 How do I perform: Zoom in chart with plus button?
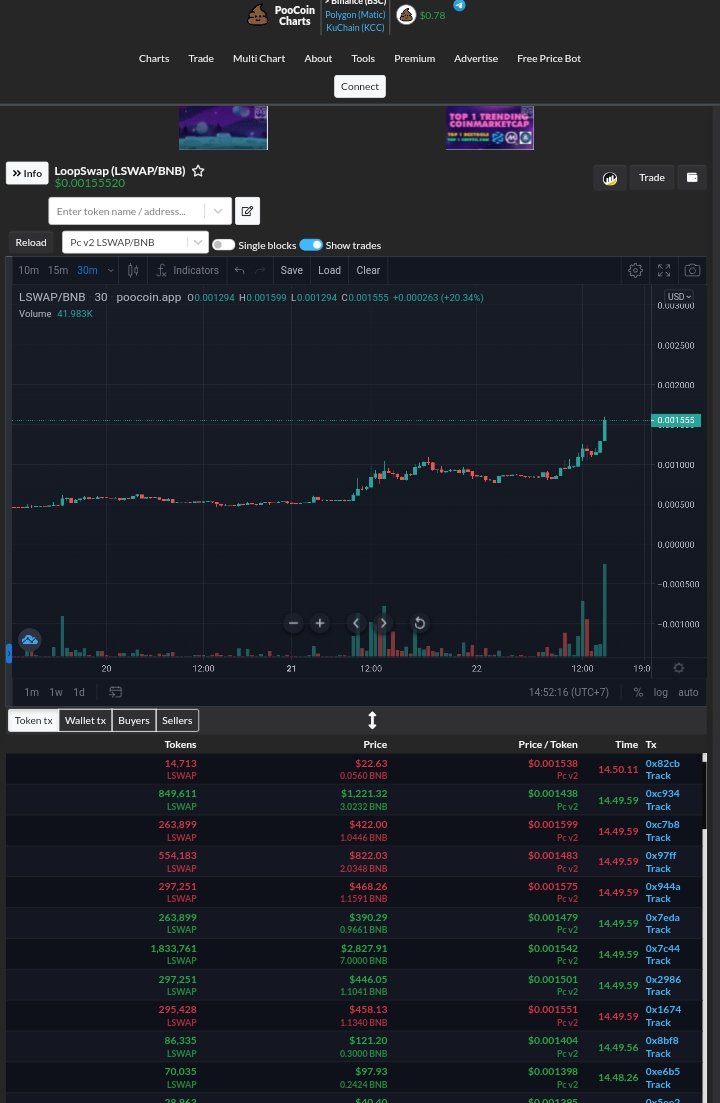click(320, 623)
